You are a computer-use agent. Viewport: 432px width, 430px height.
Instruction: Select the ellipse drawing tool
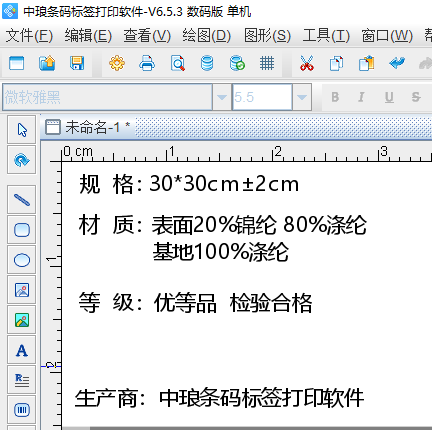pyautogui.click(x=22, y=260)
